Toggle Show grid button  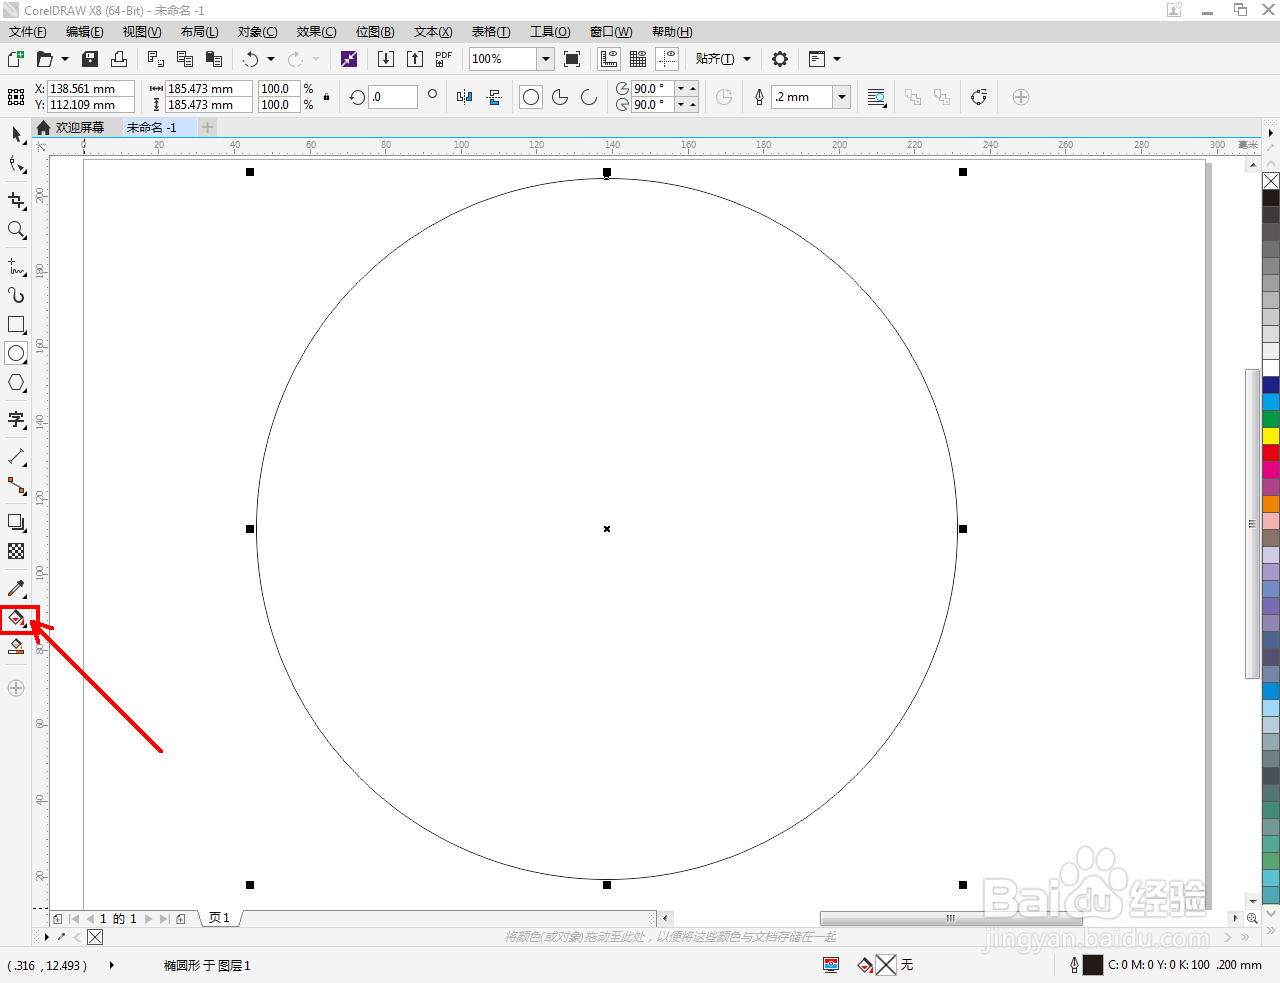click(638, 59)
